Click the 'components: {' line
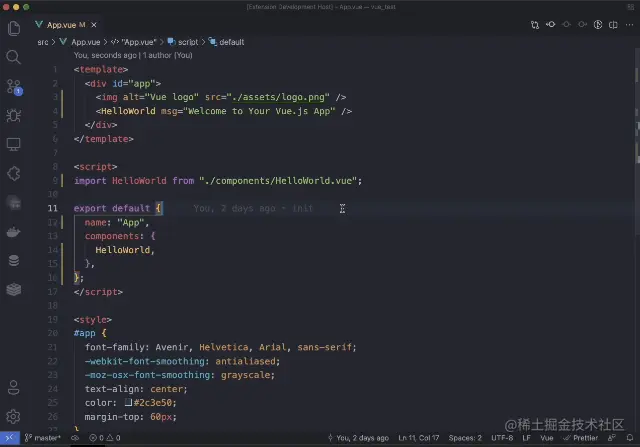The width and height of the screenshot is (640, 447). 120,236
